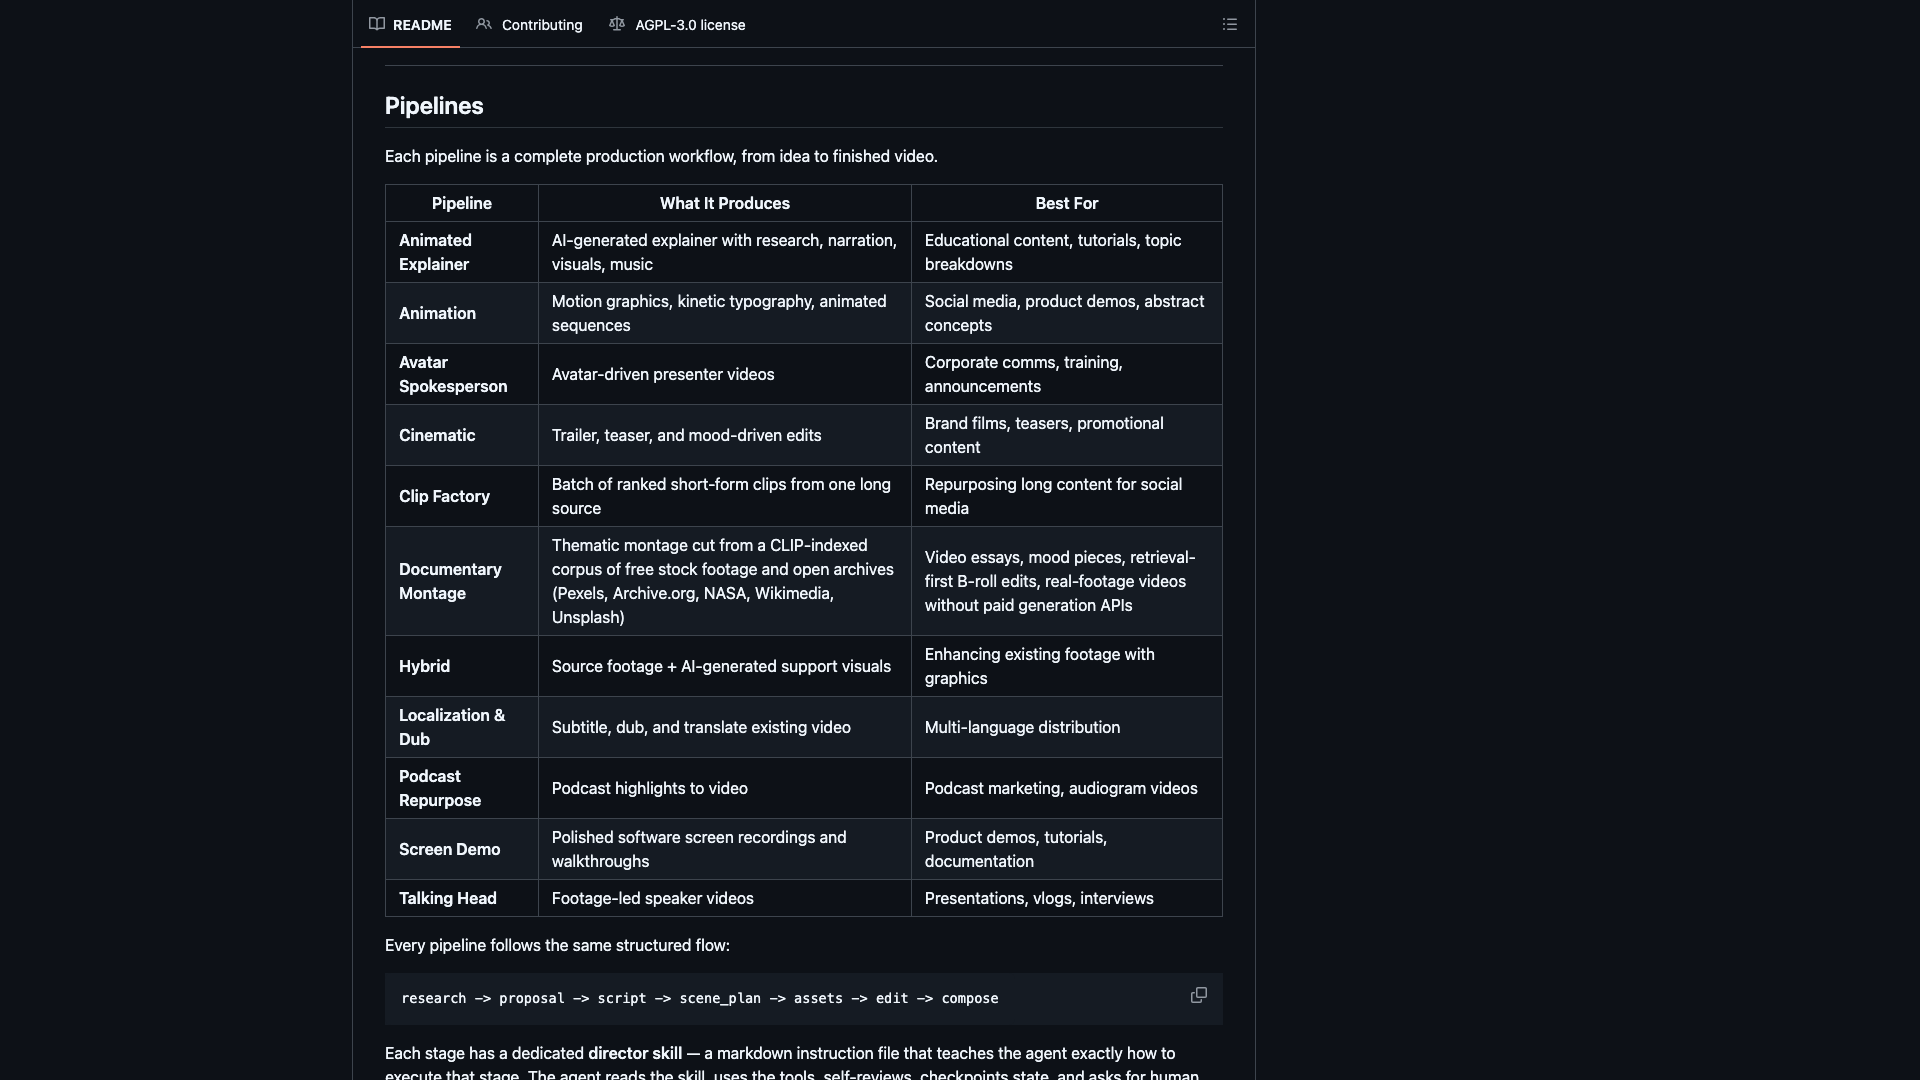This screenshot has width=1920, height=1080.
Task: Click 'Podcast highlights to video' cell
Action: click(725, 788)
